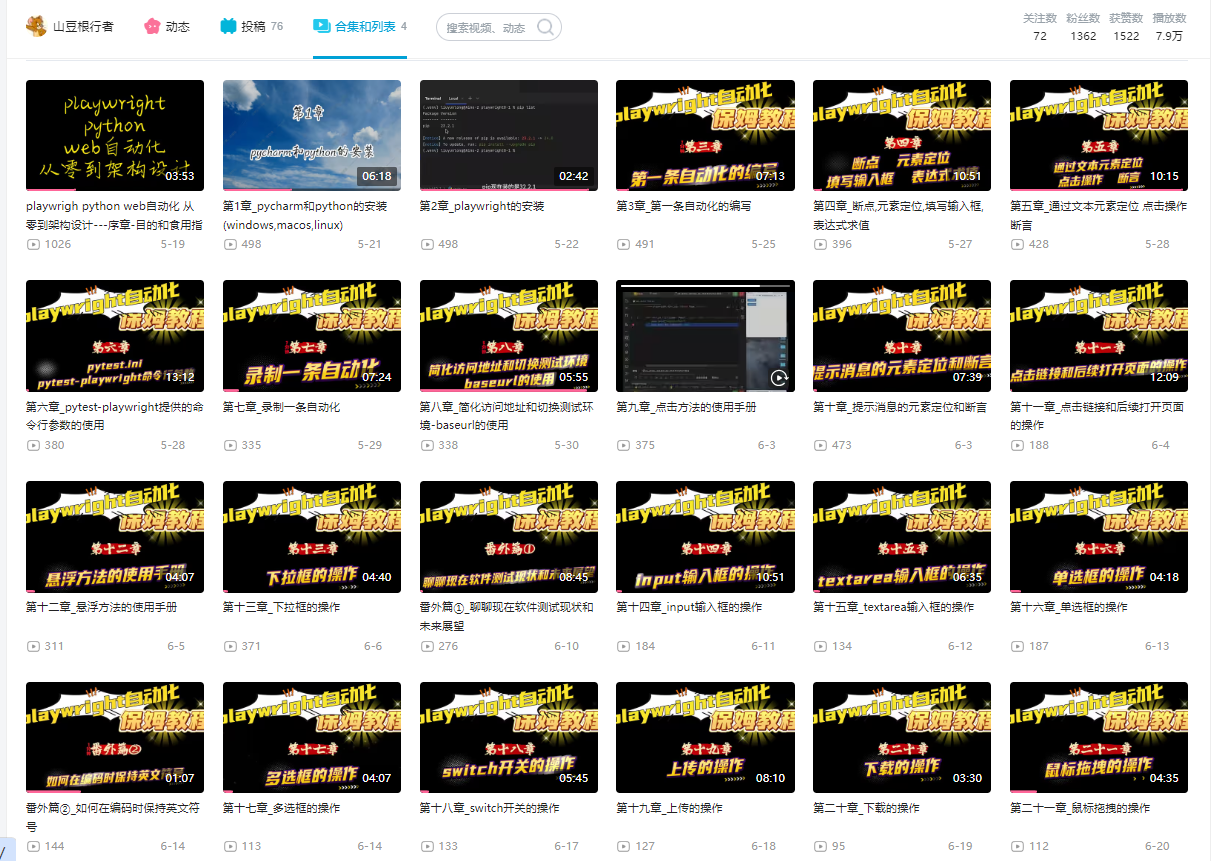Click title link 第十六章_单选框的操作

(x=1069, y=607)
